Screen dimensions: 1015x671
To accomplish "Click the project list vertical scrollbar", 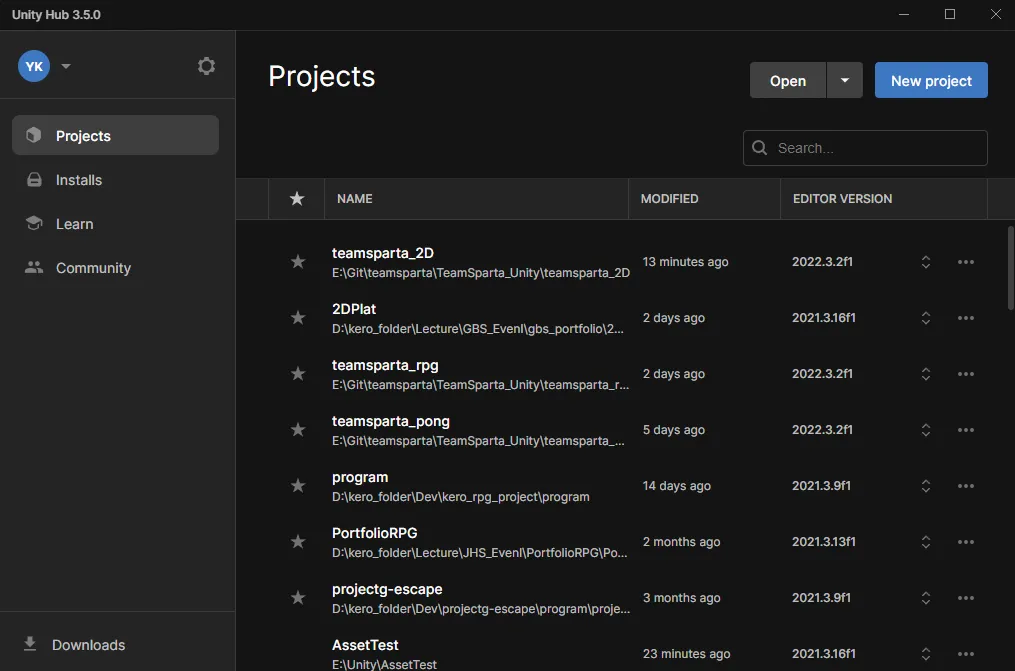I will click(1010, 268).
